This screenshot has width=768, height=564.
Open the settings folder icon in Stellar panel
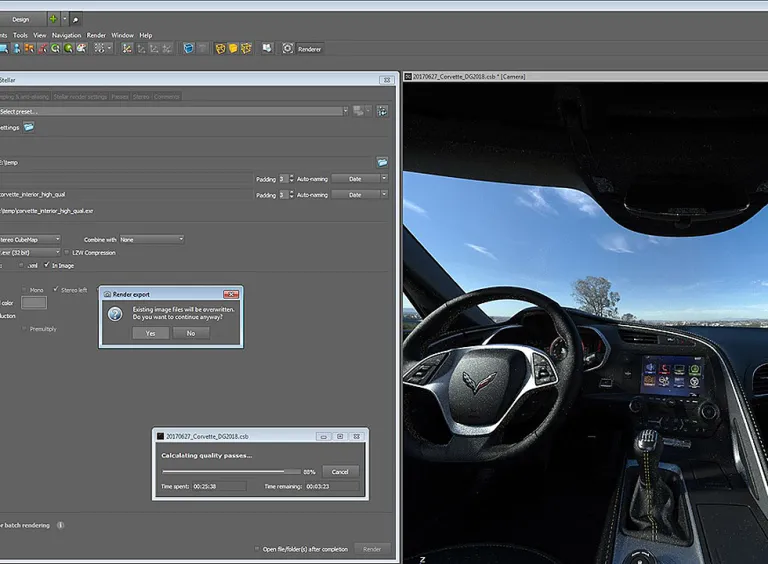pos(29,127)
